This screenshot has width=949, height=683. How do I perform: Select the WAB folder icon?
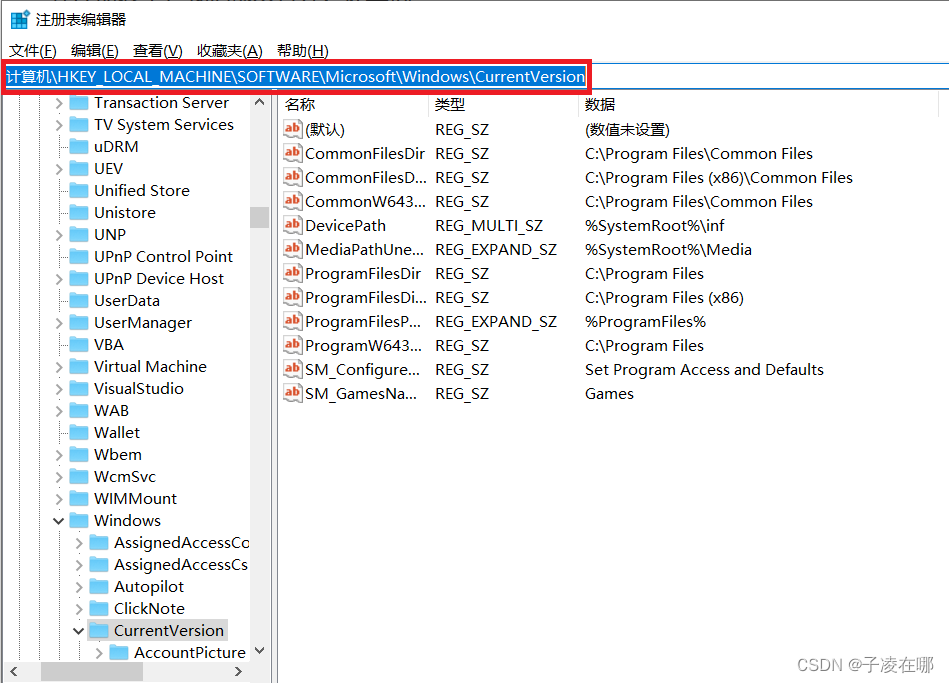pyautogui.click(x=79, y=411)
